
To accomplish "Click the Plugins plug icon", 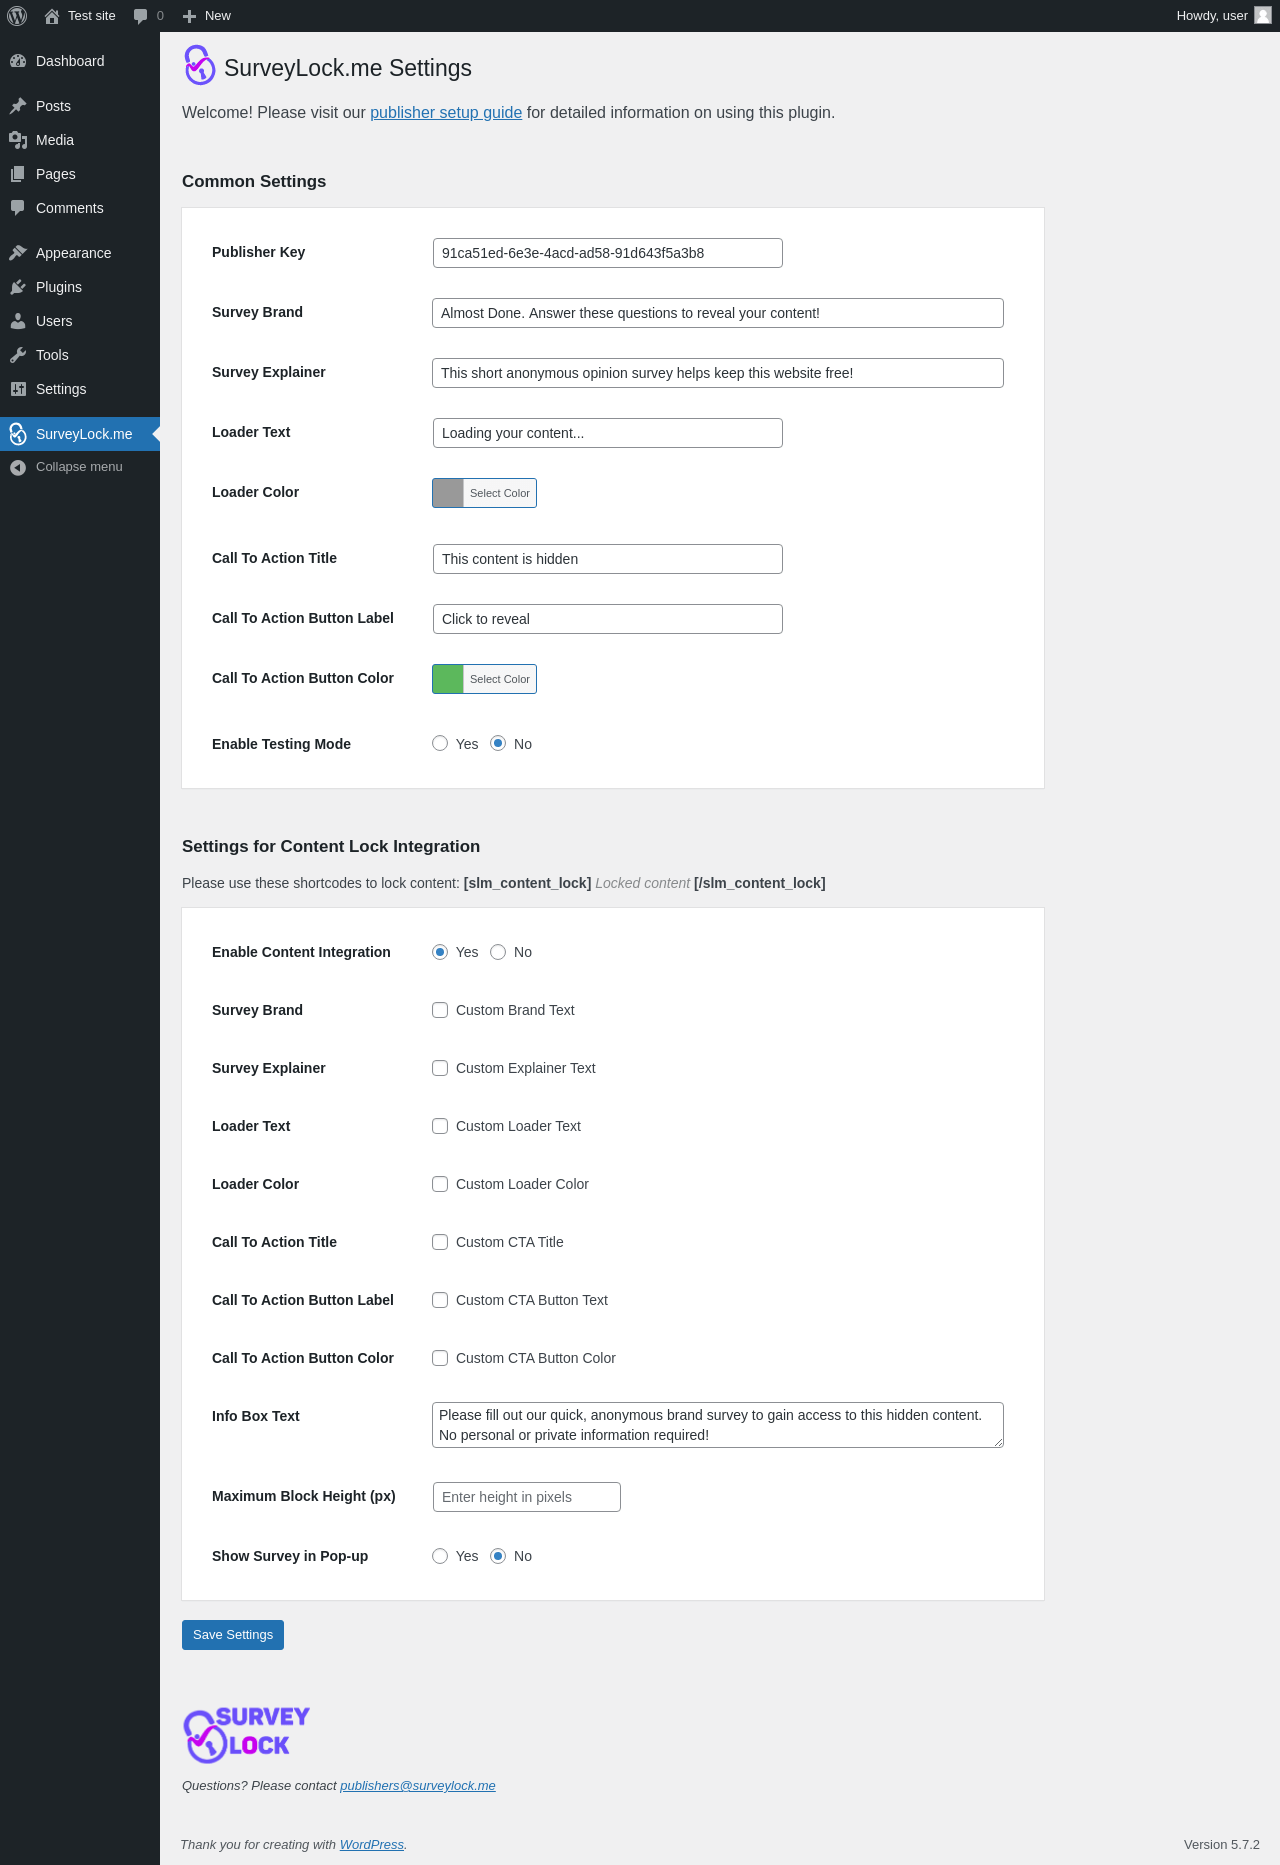I will coord(18,287).
